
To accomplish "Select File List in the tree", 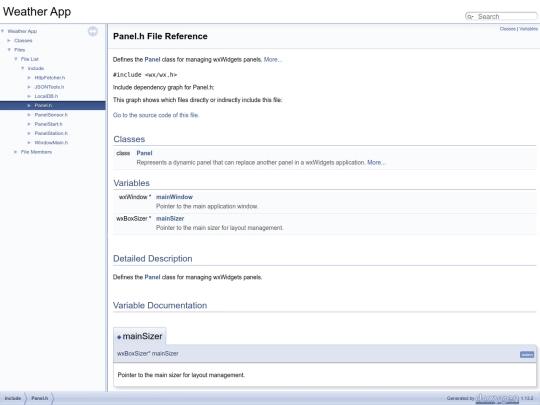I will tap(30, 59).
